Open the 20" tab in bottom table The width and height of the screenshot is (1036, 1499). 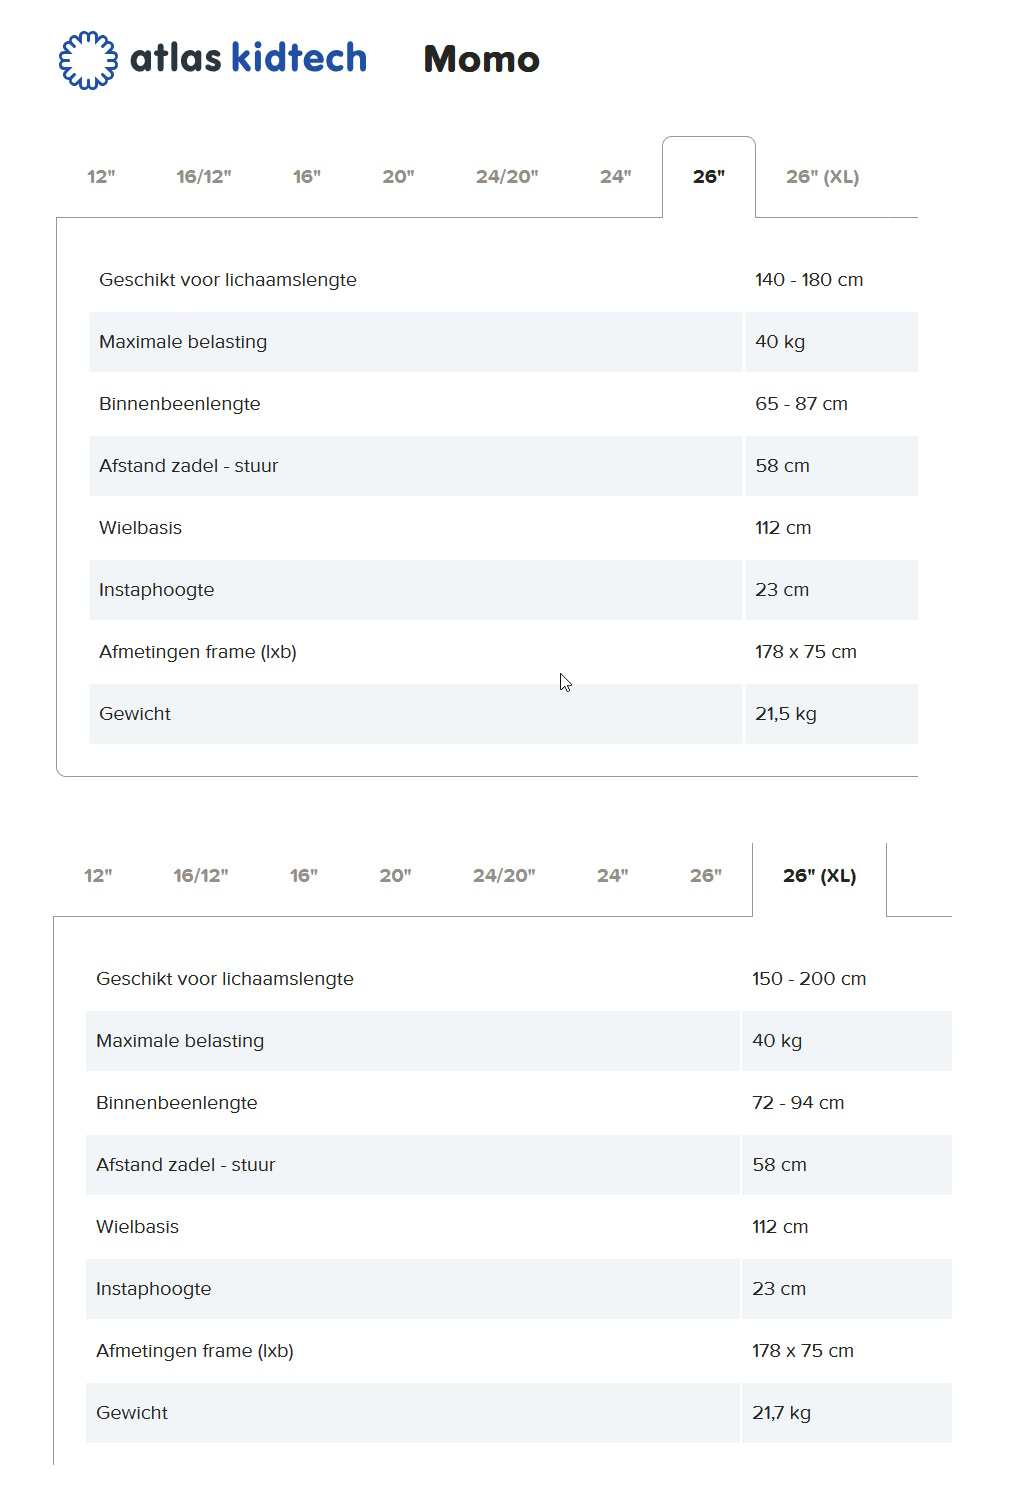click(x=396, y=876)
